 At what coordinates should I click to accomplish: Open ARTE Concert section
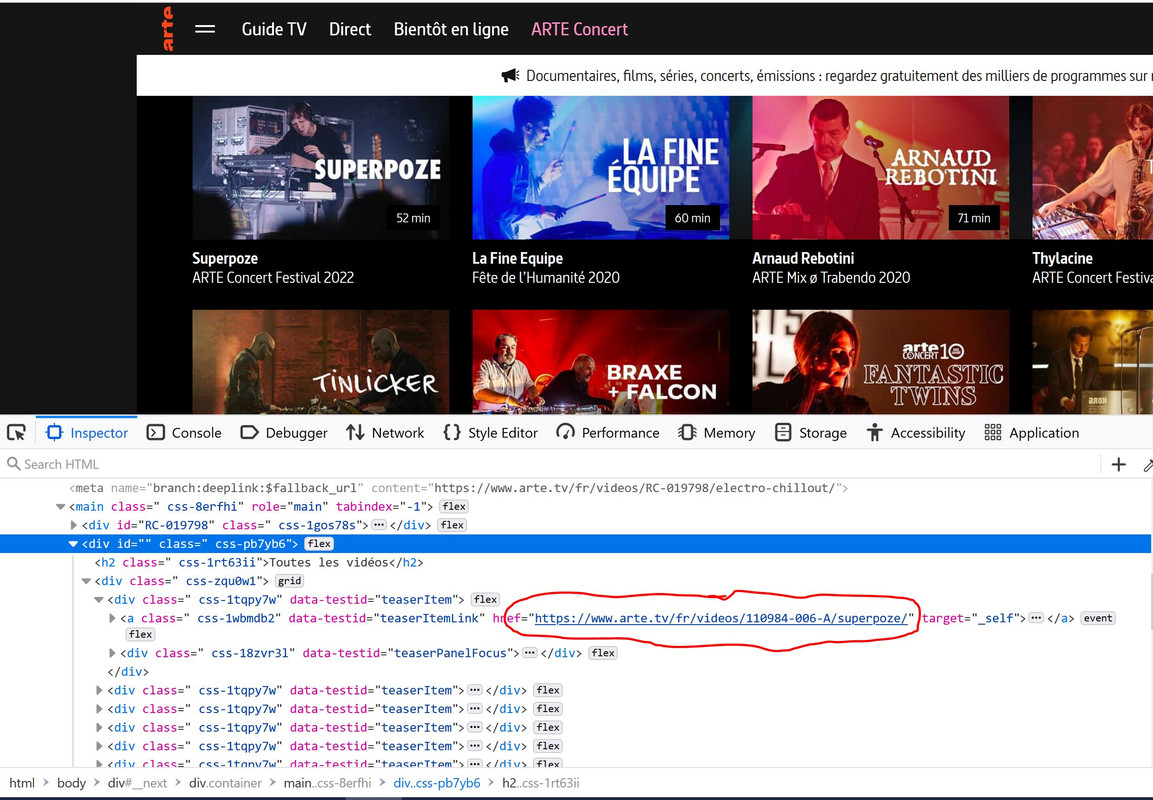(x=579, y=29)
